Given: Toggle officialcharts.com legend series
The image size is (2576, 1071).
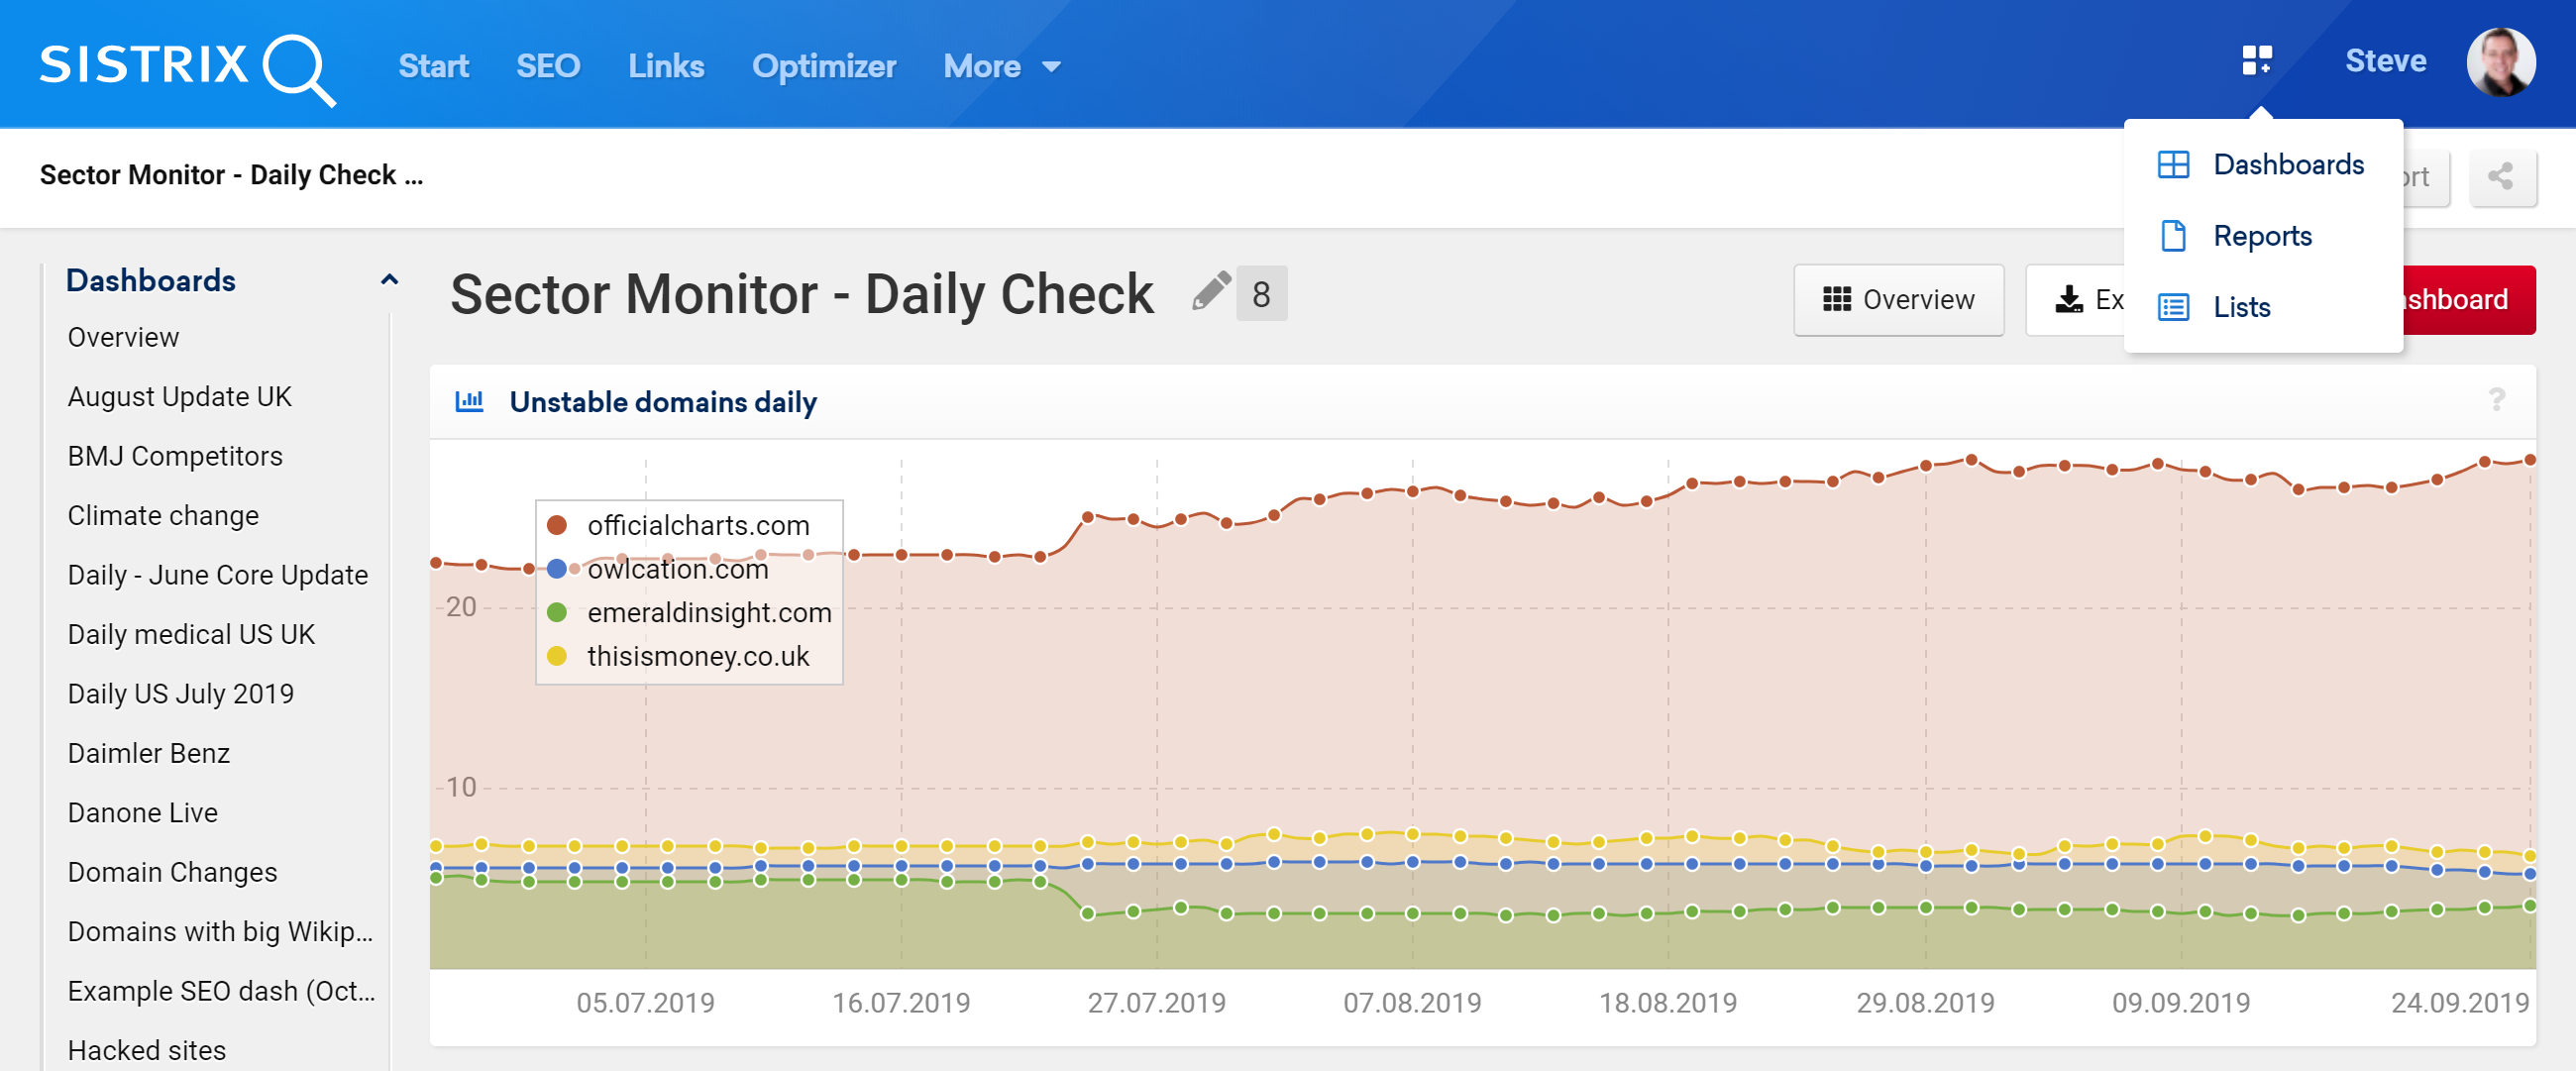Looking at the screenshot, I should [698, 525].
